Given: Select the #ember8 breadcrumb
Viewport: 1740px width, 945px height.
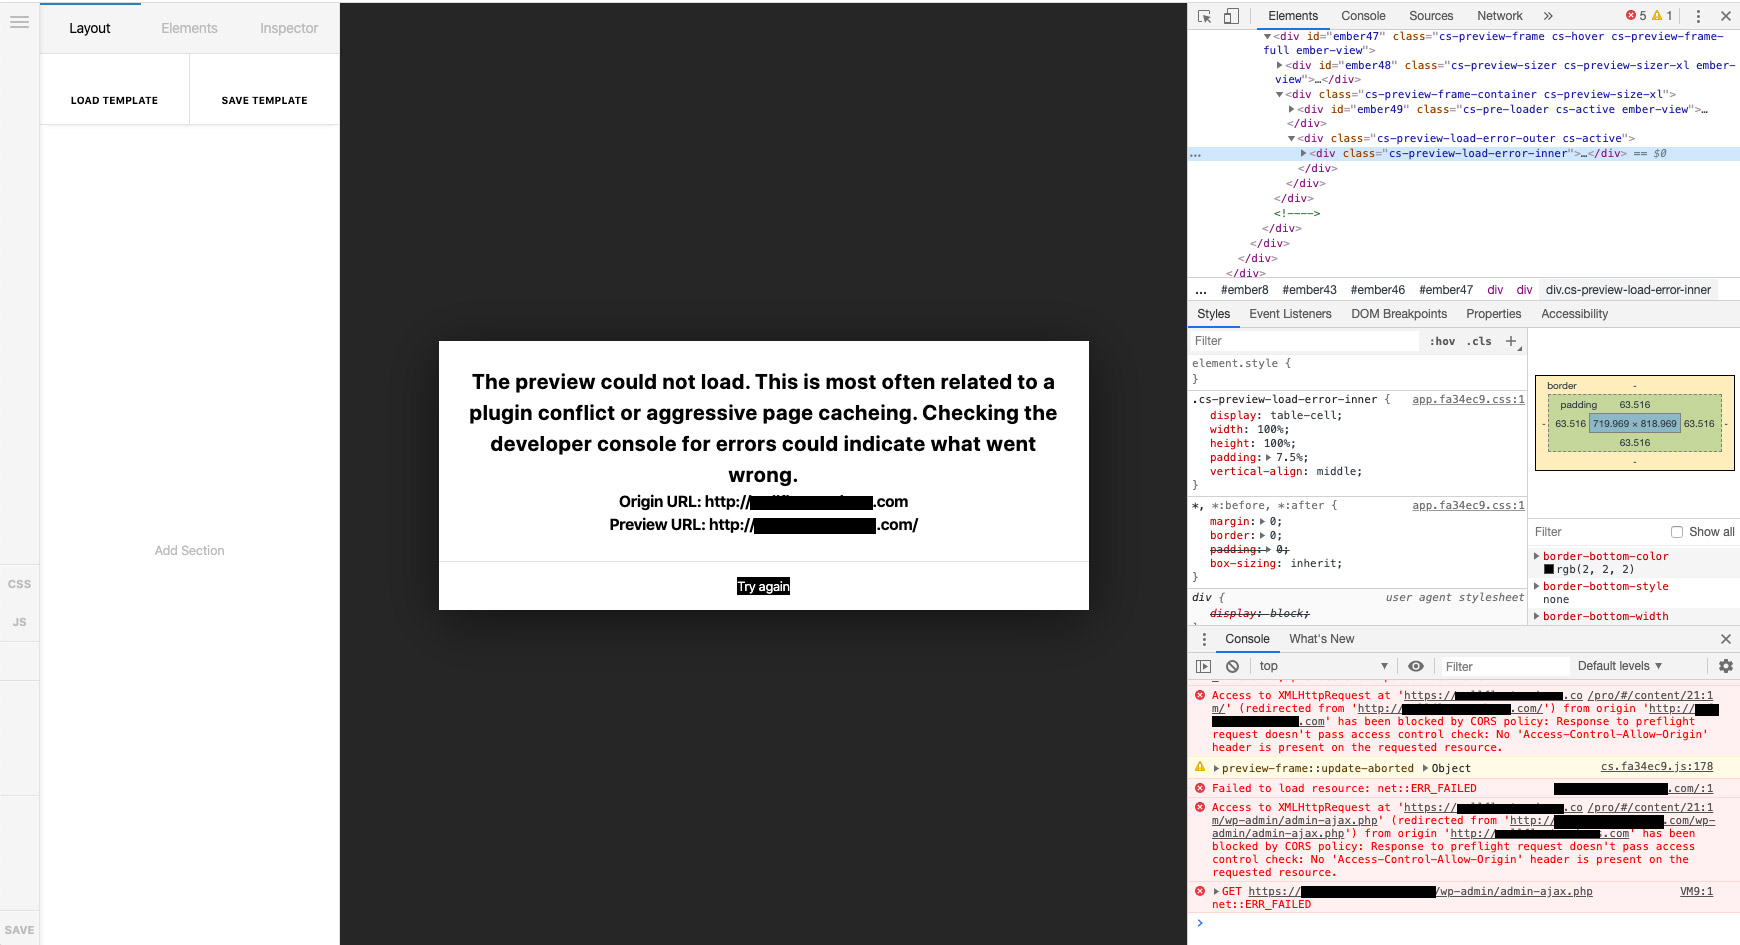Looking at the screenshot, I should 1245,290.
